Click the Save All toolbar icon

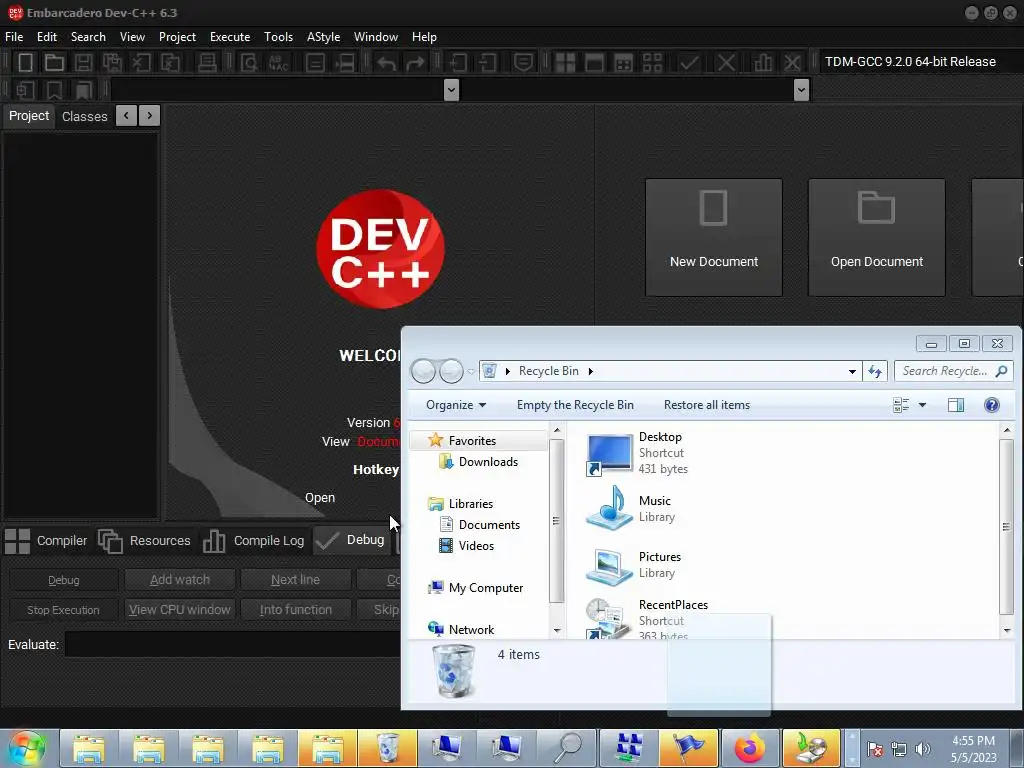[112, 63]
